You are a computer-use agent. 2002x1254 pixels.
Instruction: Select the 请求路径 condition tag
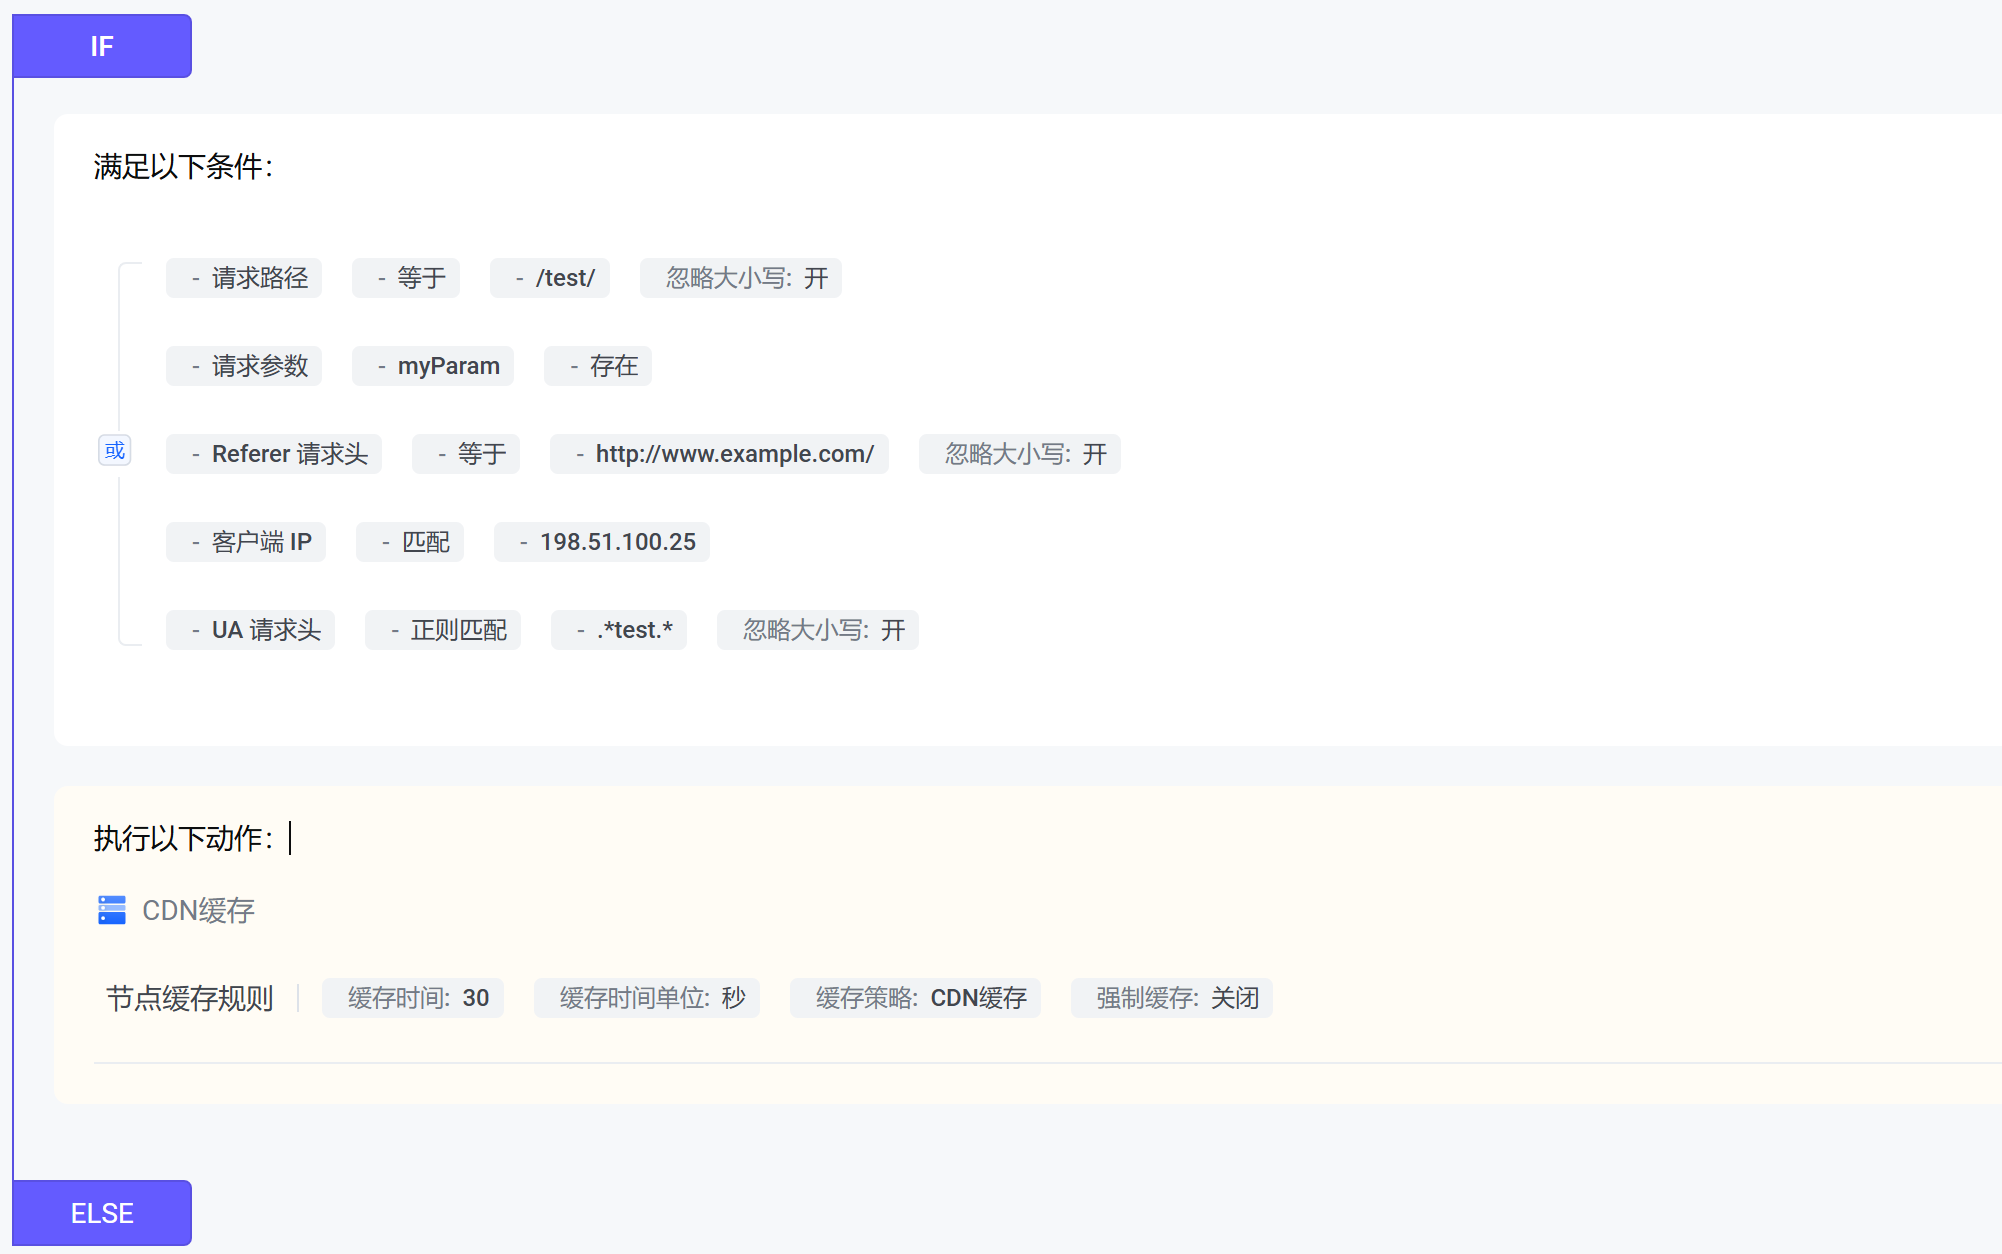tap(244, 278)
